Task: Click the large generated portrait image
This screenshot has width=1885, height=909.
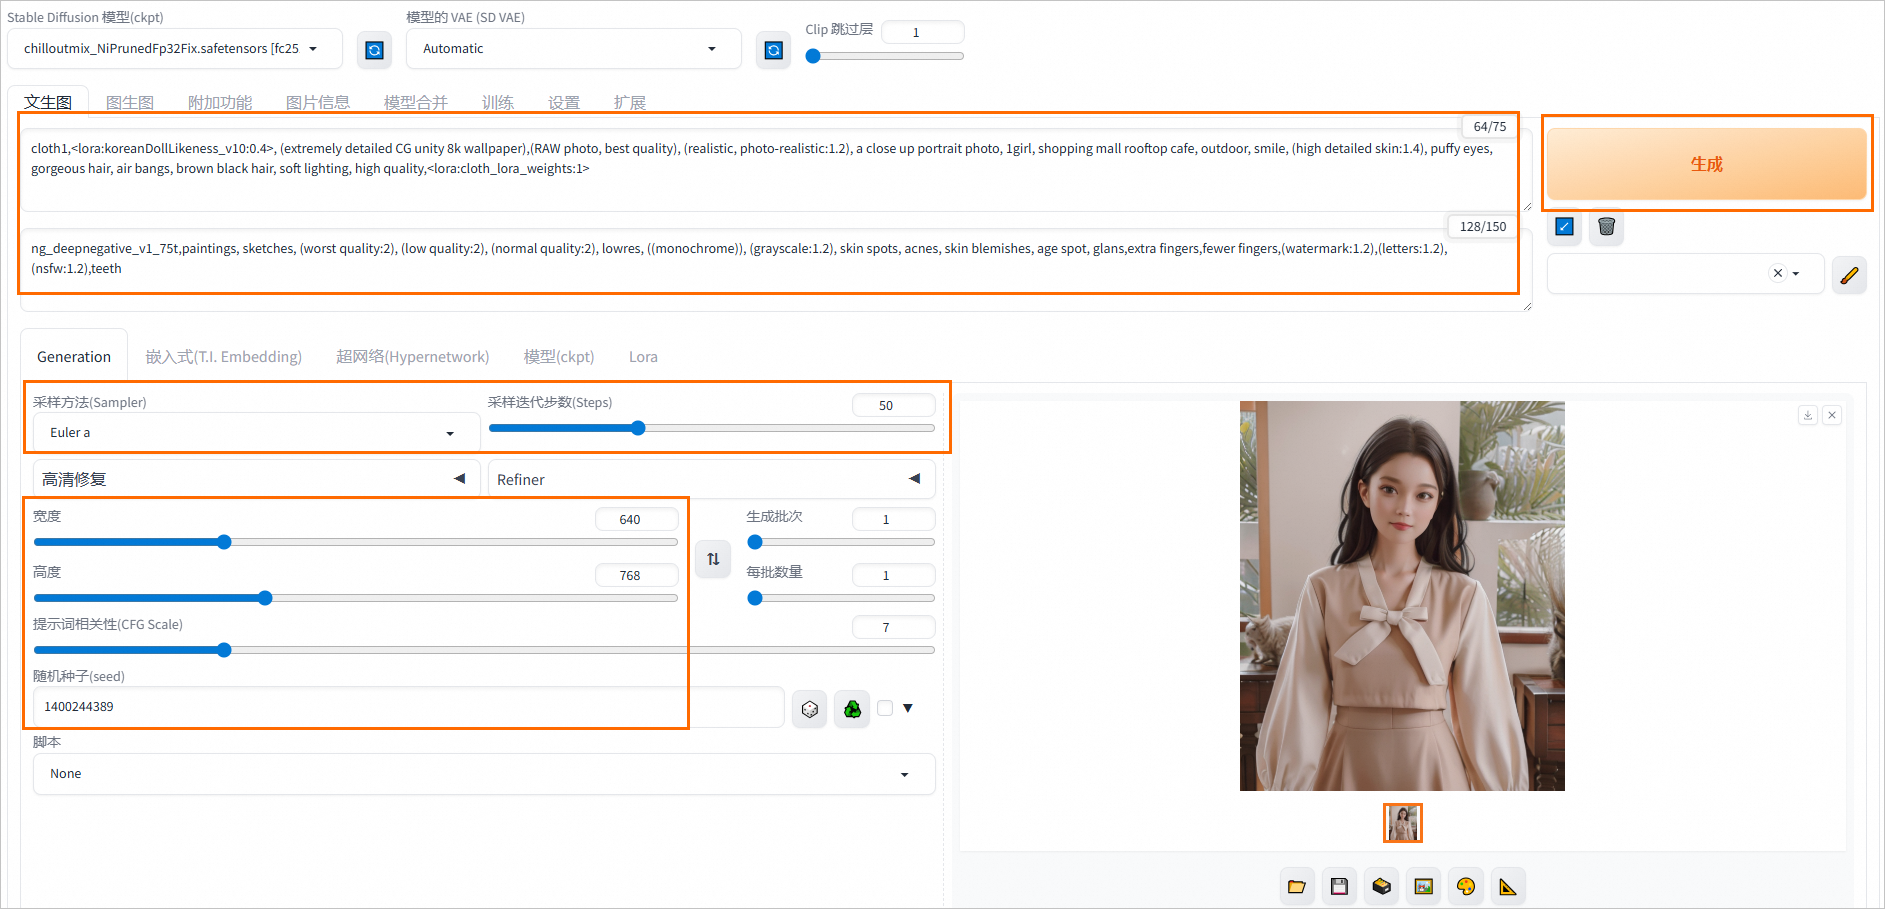Action: (1402, 596)
